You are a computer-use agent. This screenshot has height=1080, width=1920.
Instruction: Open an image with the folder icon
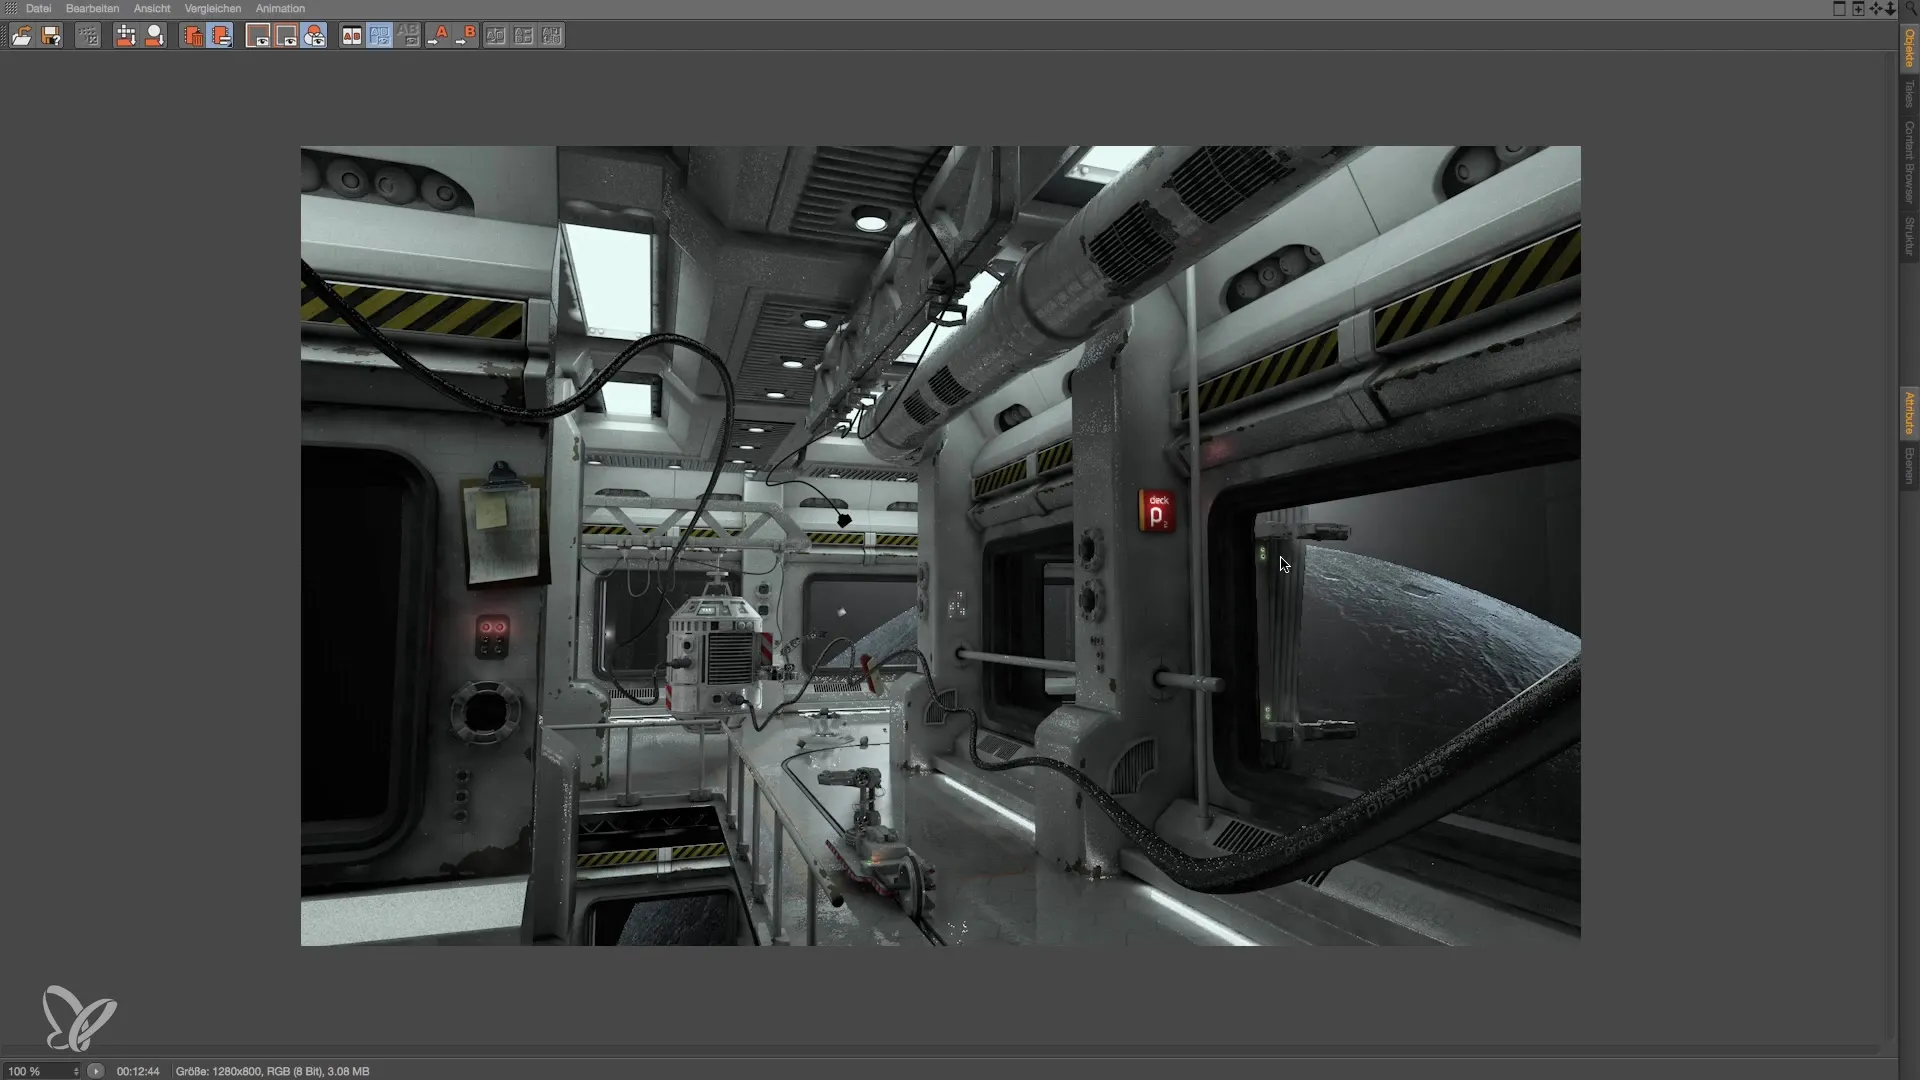pyautogui.click(x=22, y=36)
